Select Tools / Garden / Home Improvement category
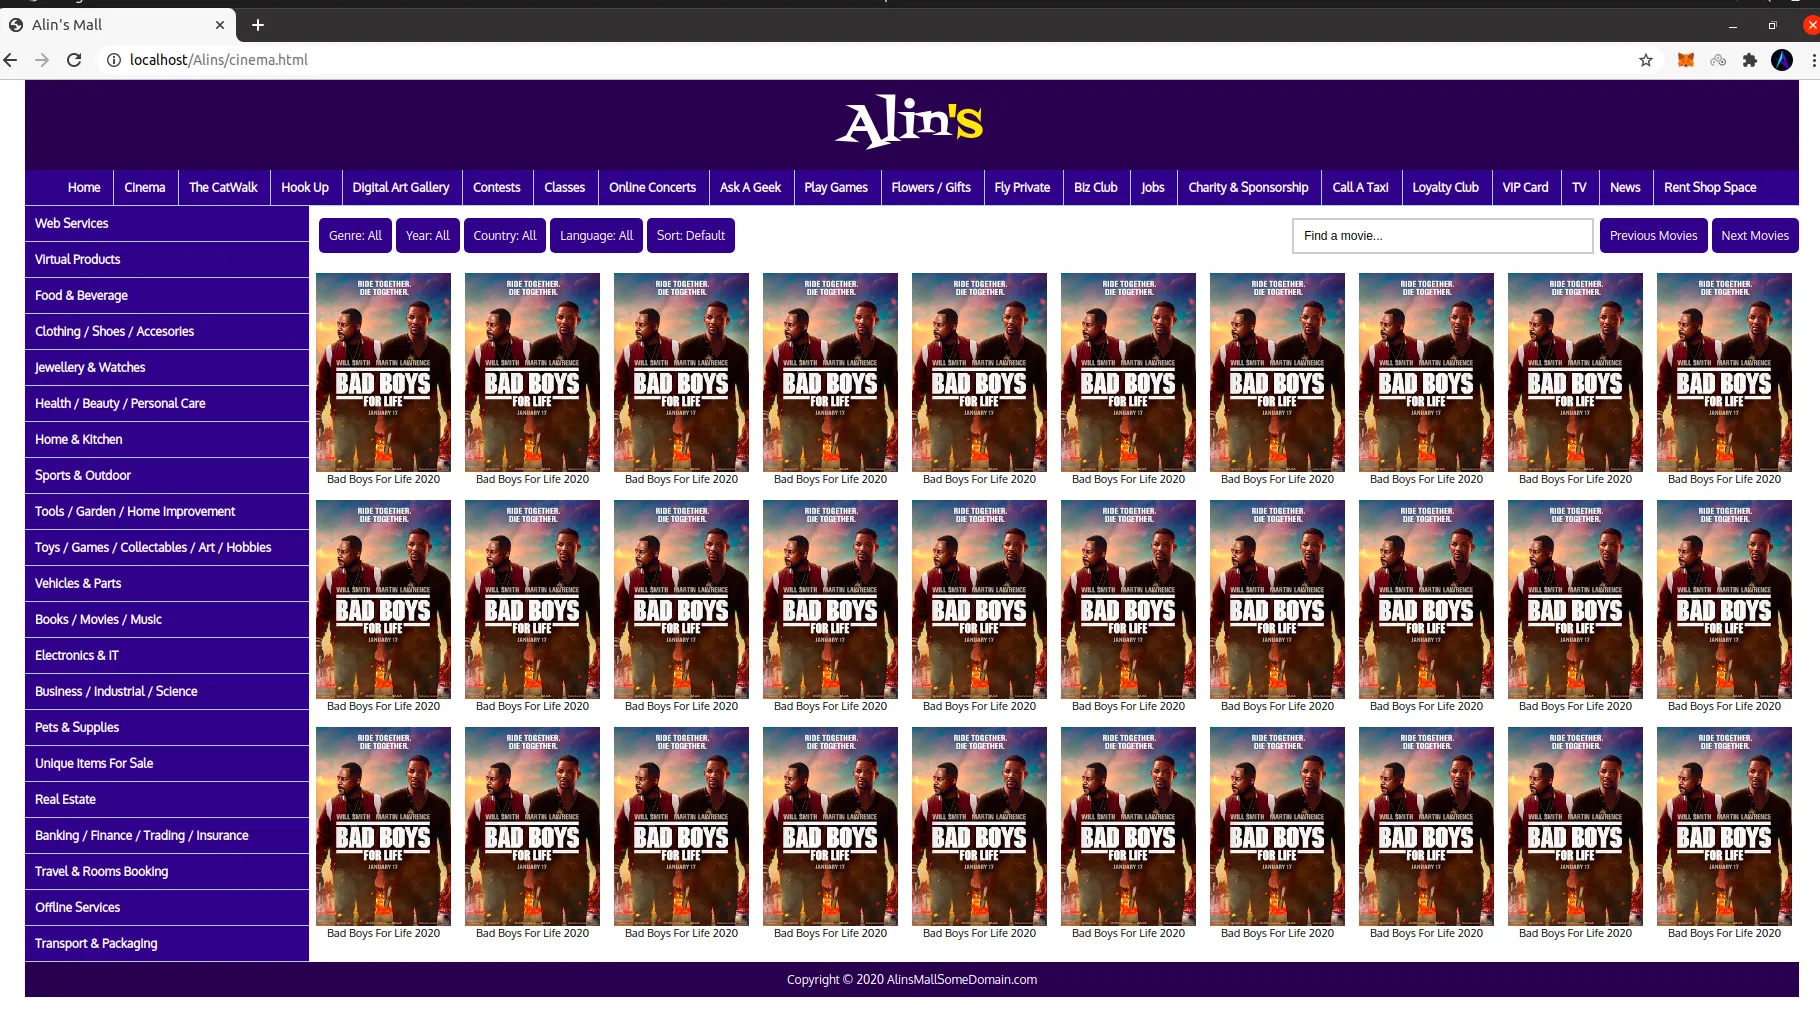Viewport: 1820px width, 1035px height. (x=167, y=512)
